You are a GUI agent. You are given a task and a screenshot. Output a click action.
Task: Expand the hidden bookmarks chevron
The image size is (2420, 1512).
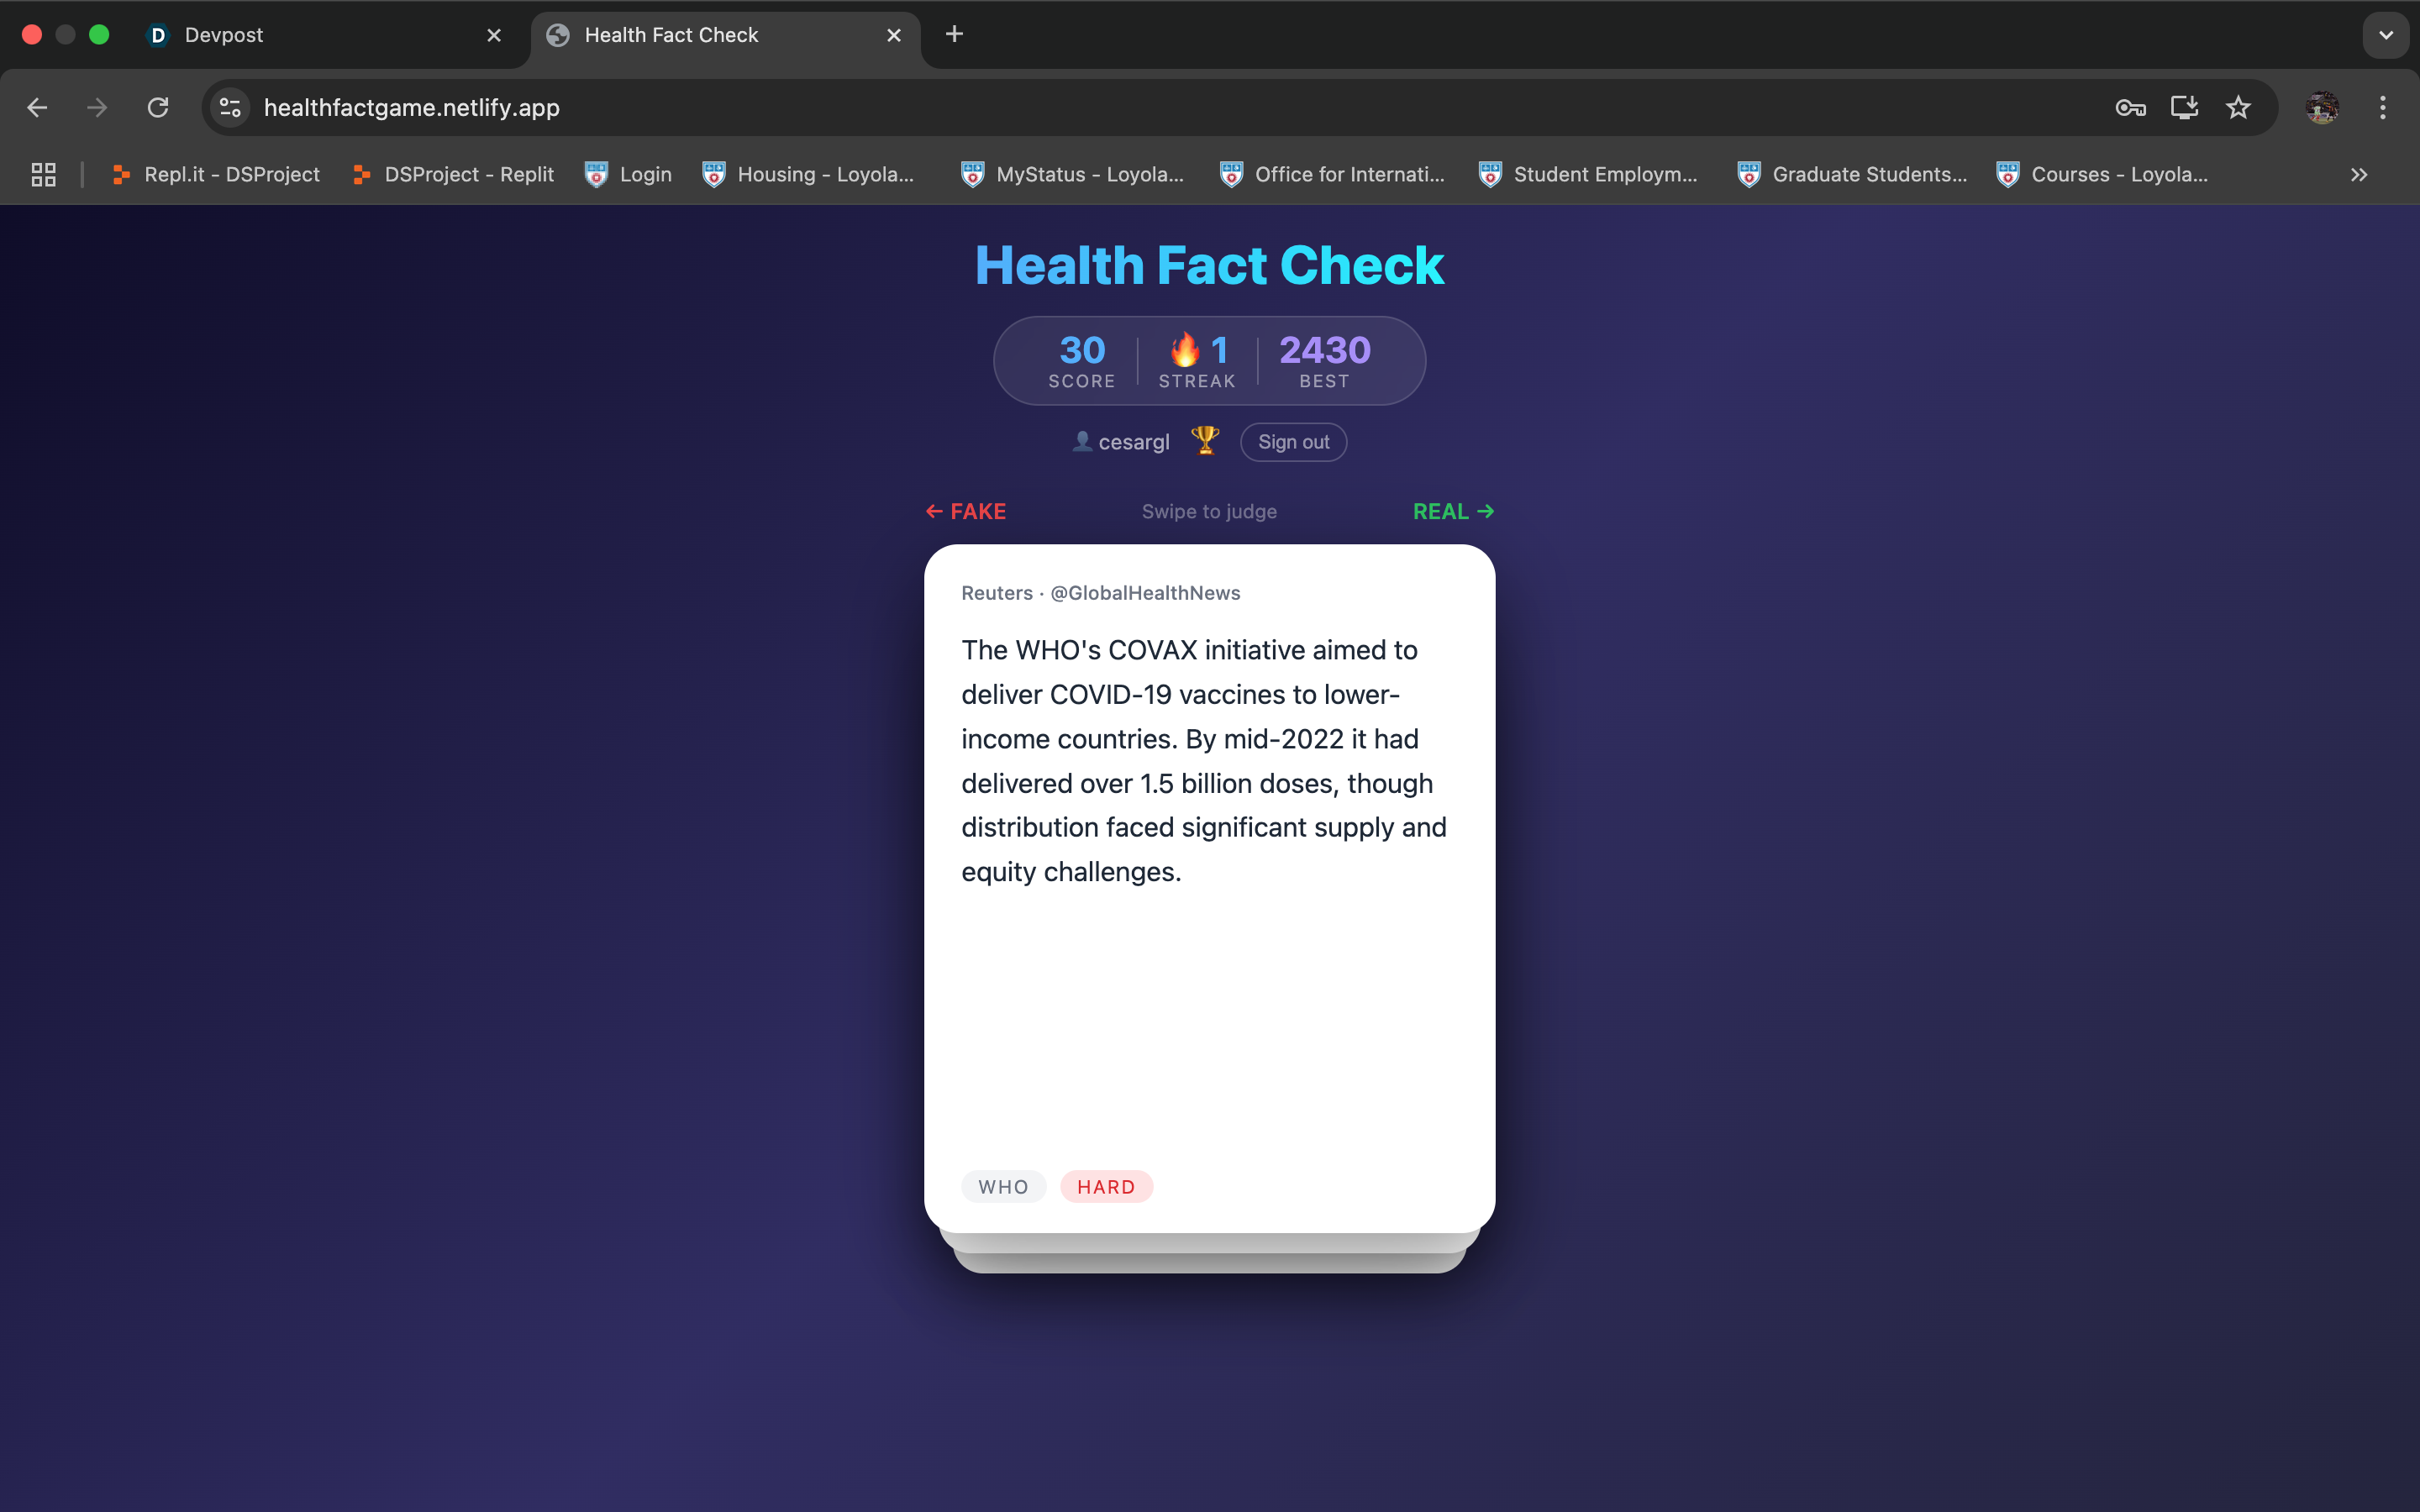2359,175
